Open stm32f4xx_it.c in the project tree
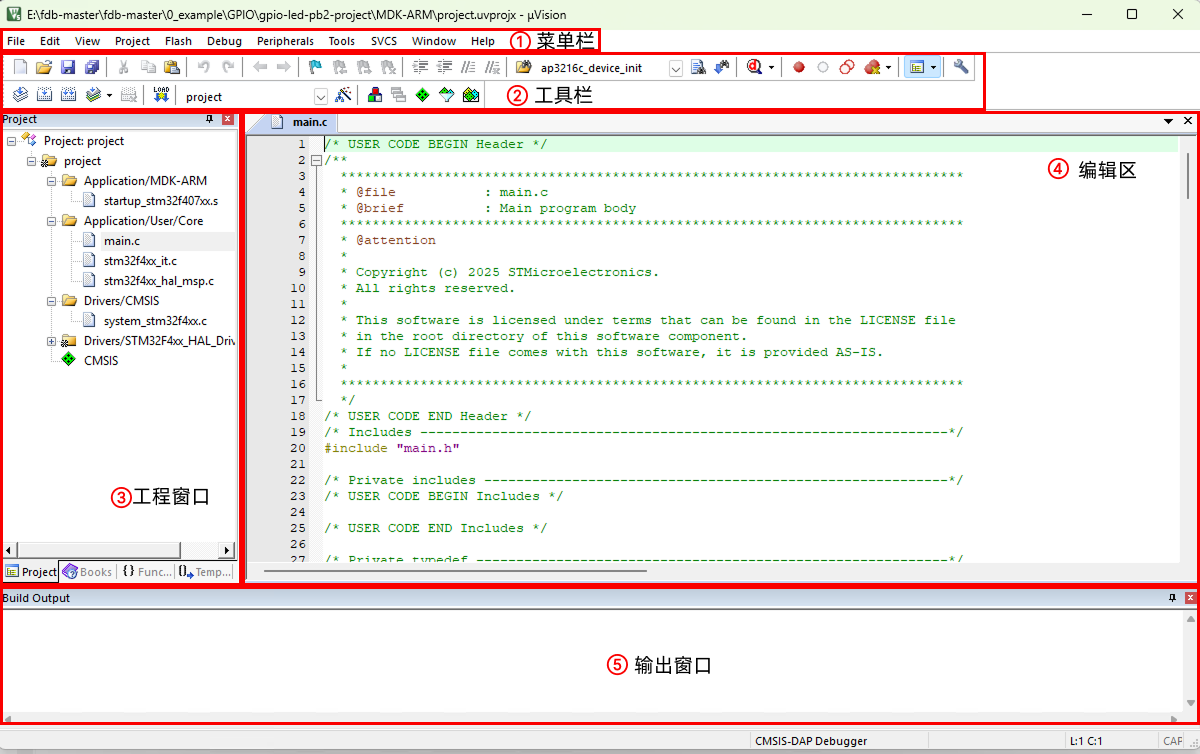1200x754 pixels. point(140,261)
